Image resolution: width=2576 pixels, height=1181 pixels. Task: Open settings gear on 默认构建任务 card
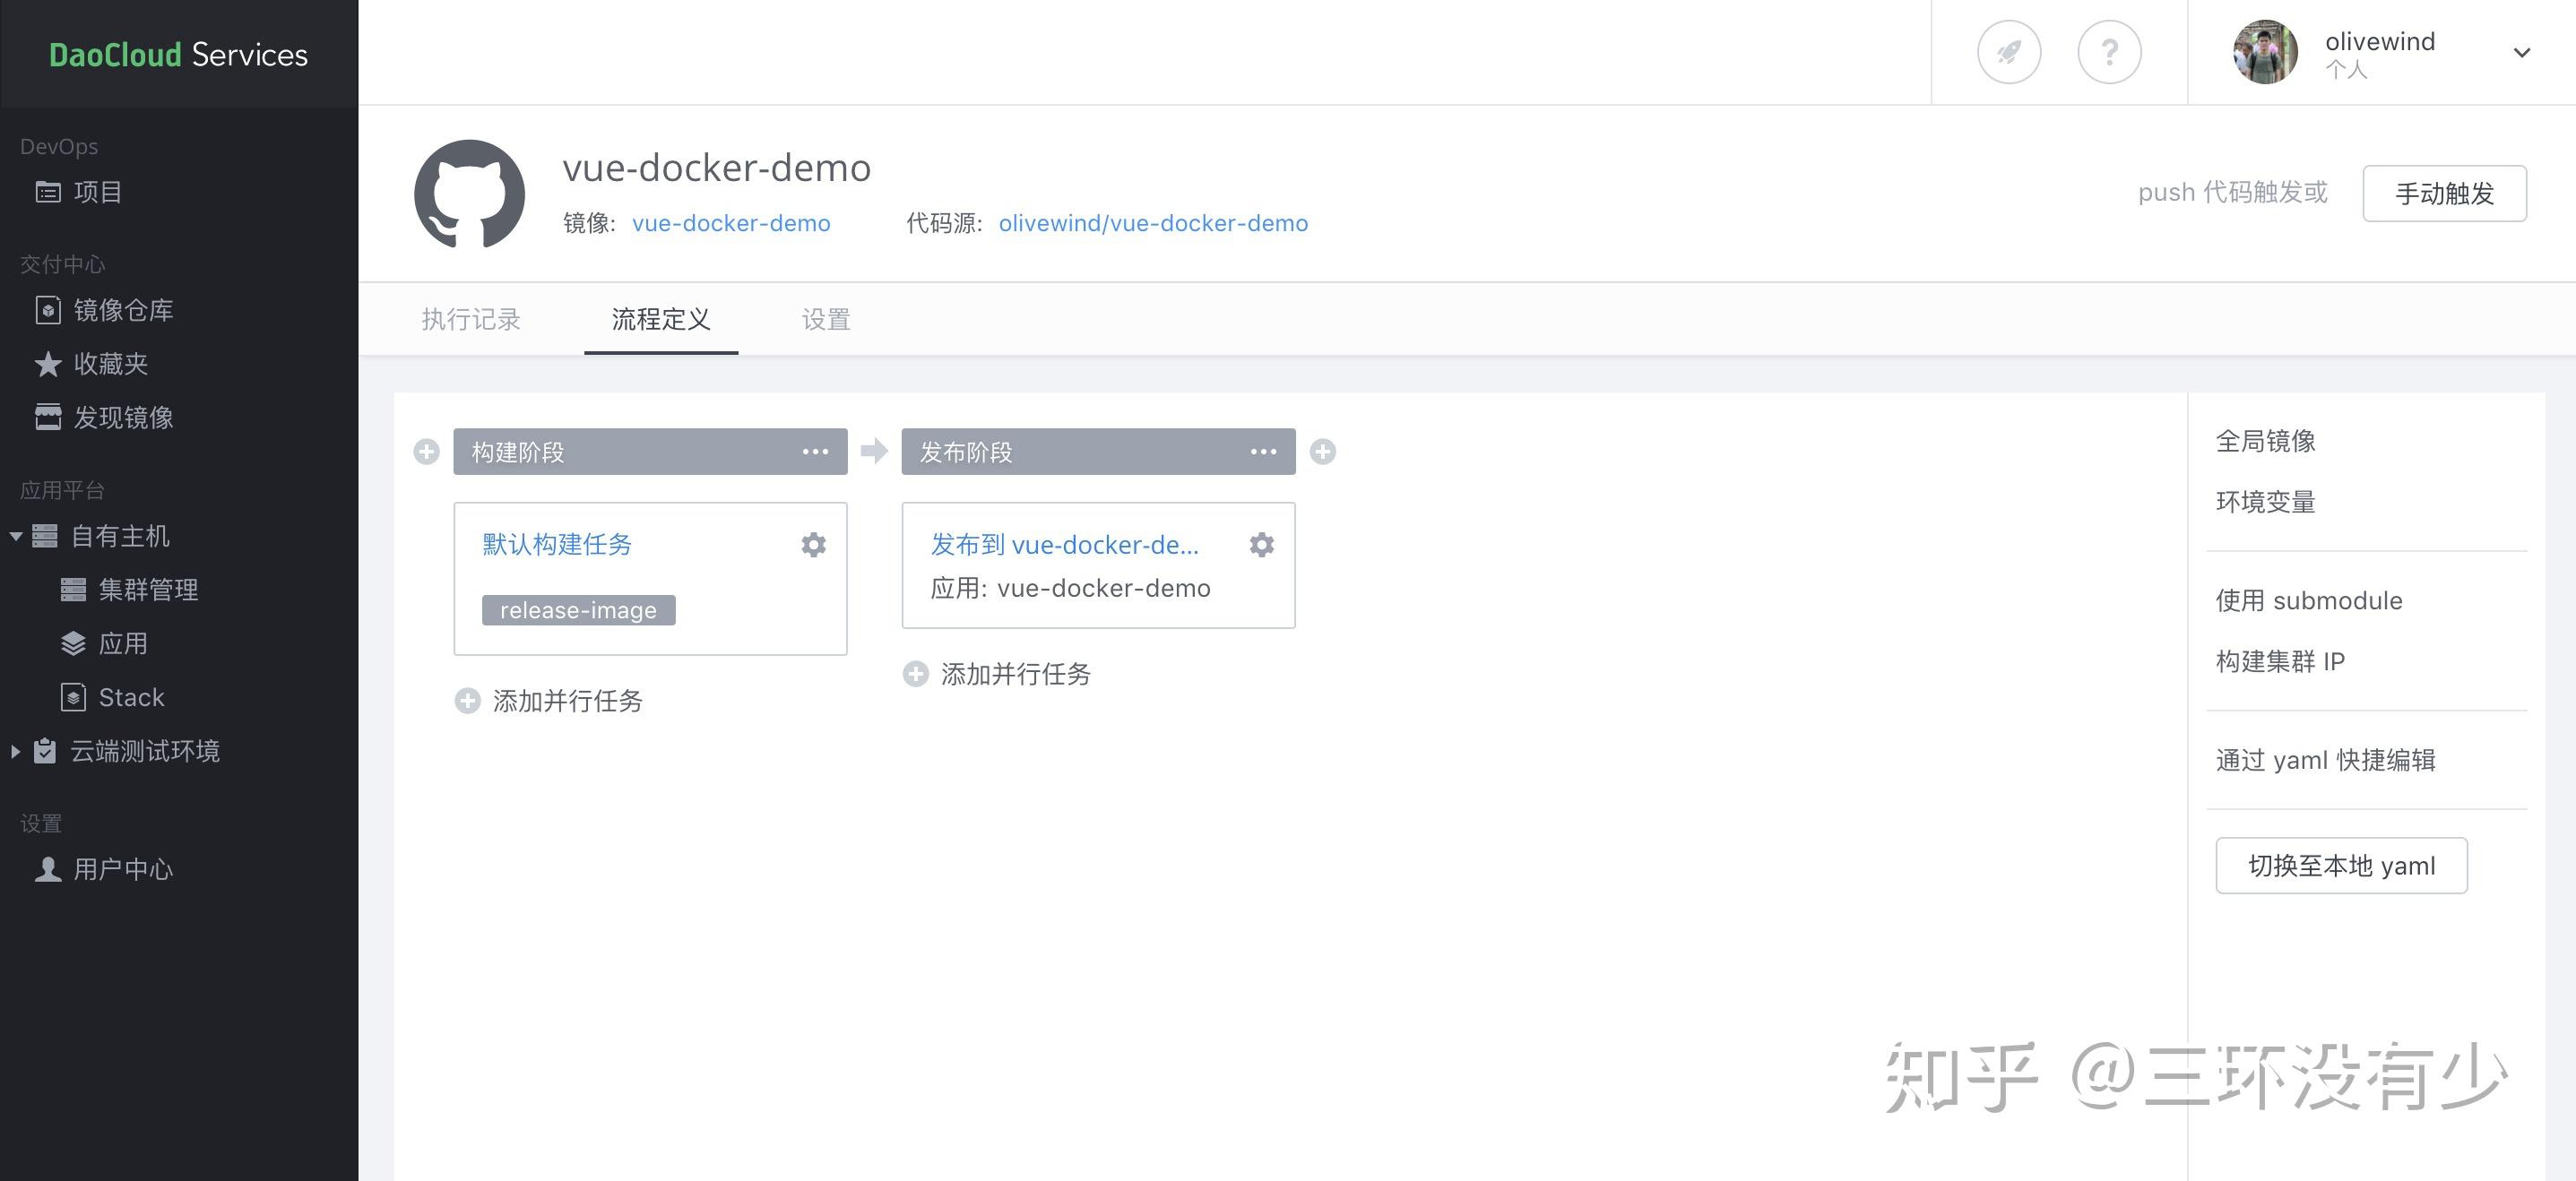813,545
